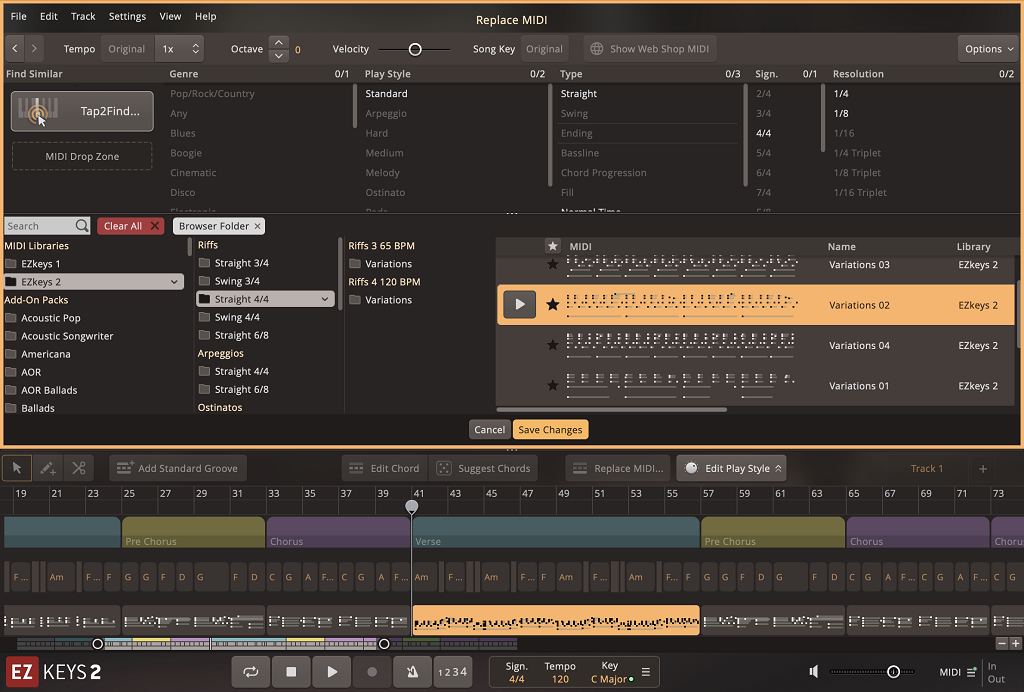The height and width of the screenshot is (692, 1024).
Task: Start playback with transport play button
Action: coord(332,672)
